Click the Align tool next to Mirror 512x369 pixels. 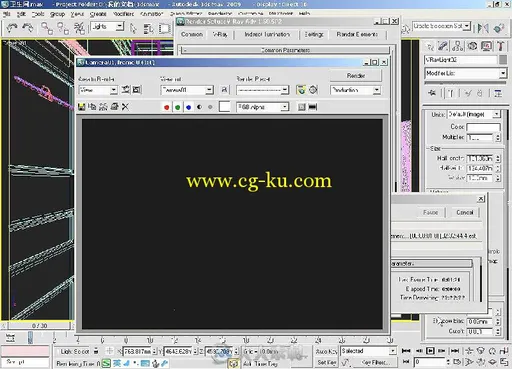point(499,28)
